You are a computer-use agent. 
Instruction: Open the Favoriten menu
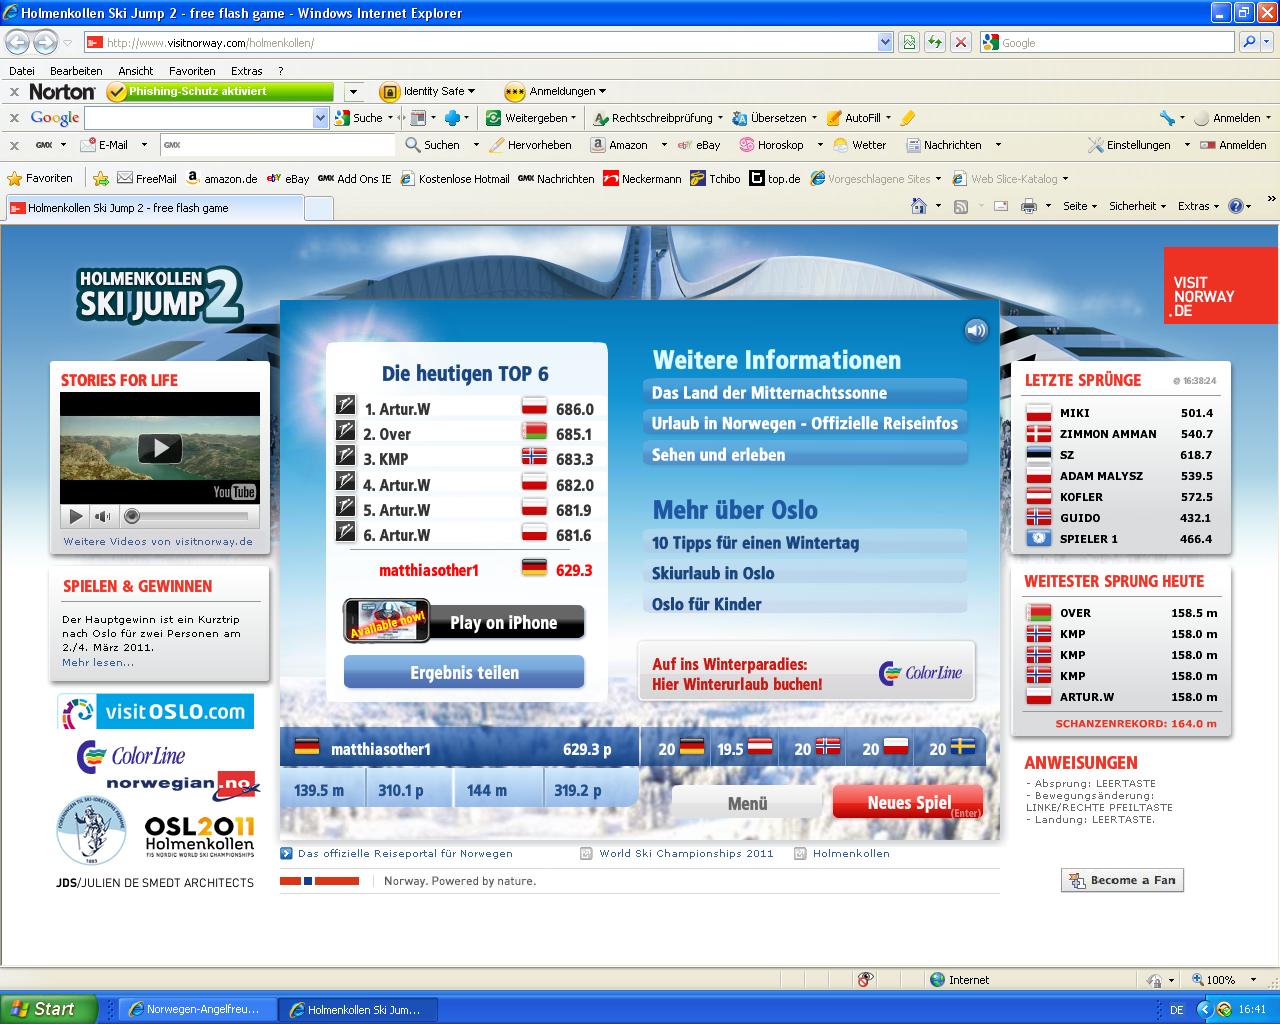192,71
